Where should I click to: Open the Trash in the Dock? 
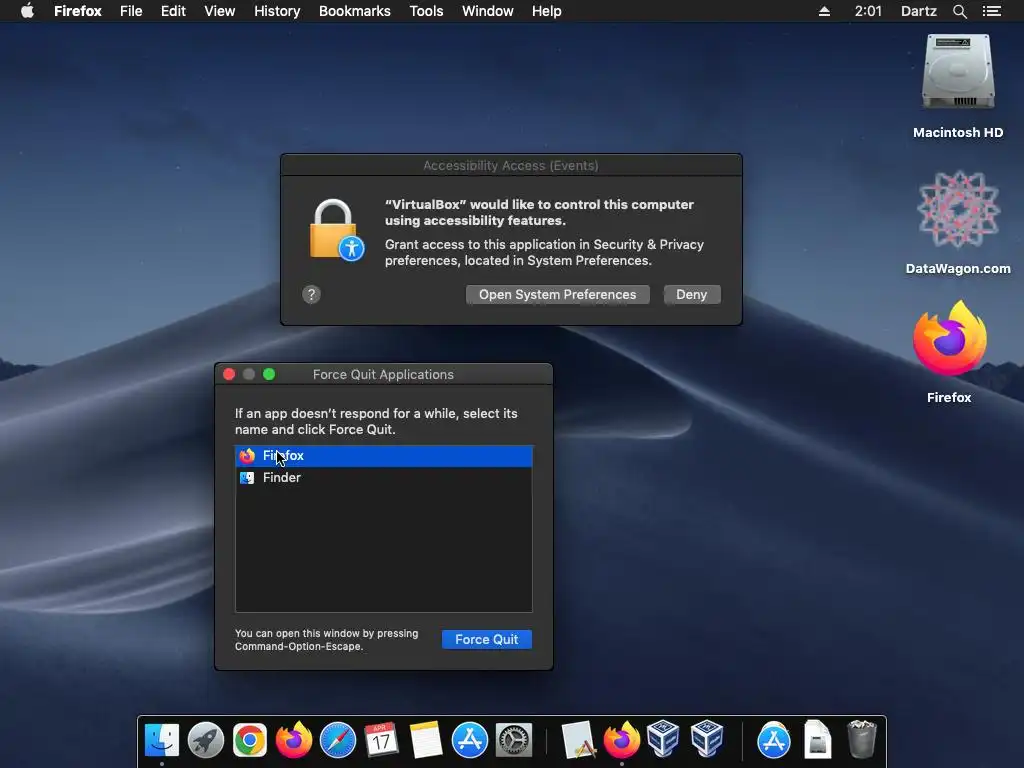[861, 739]
